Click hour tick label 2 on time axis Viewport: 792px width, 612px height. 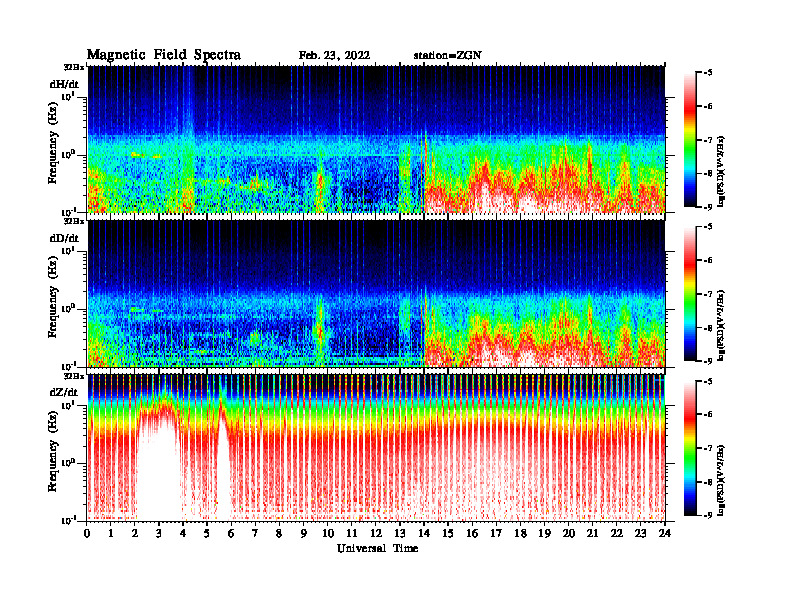pos(135,534)
